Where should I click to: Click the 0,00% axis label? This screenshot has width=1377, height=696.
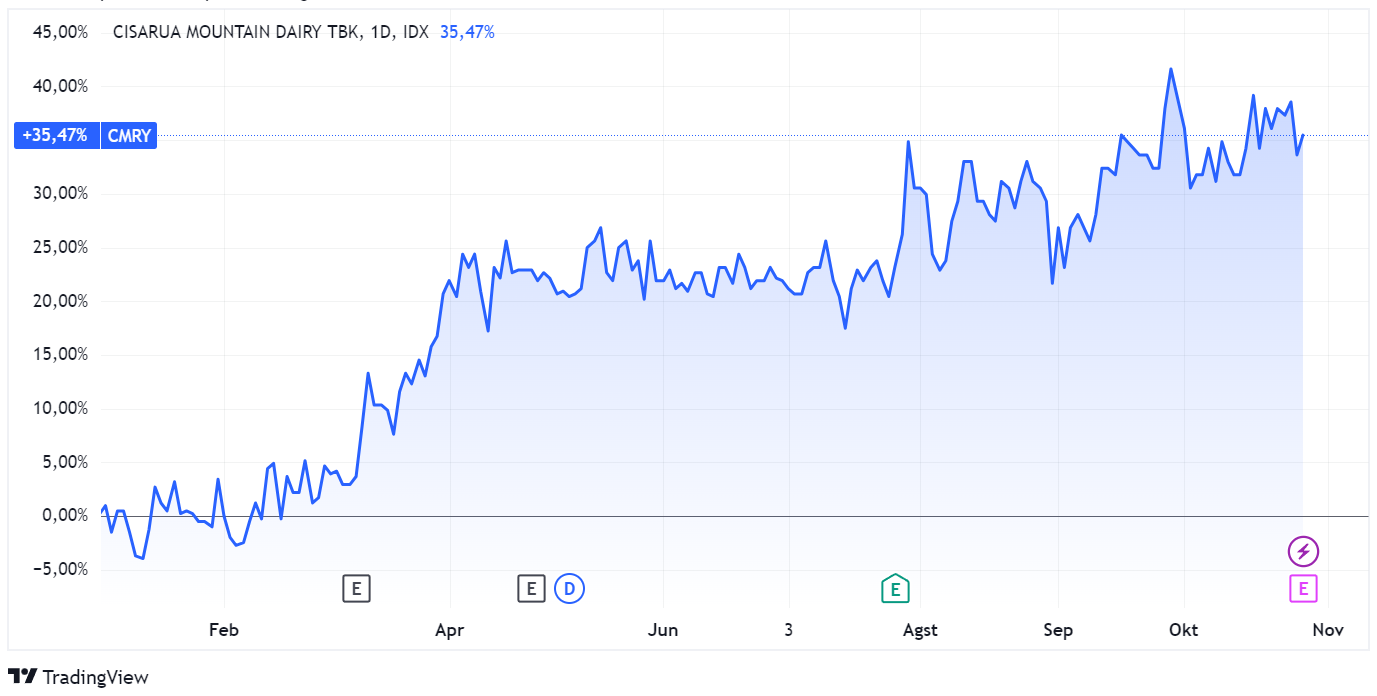click(65, 515)
